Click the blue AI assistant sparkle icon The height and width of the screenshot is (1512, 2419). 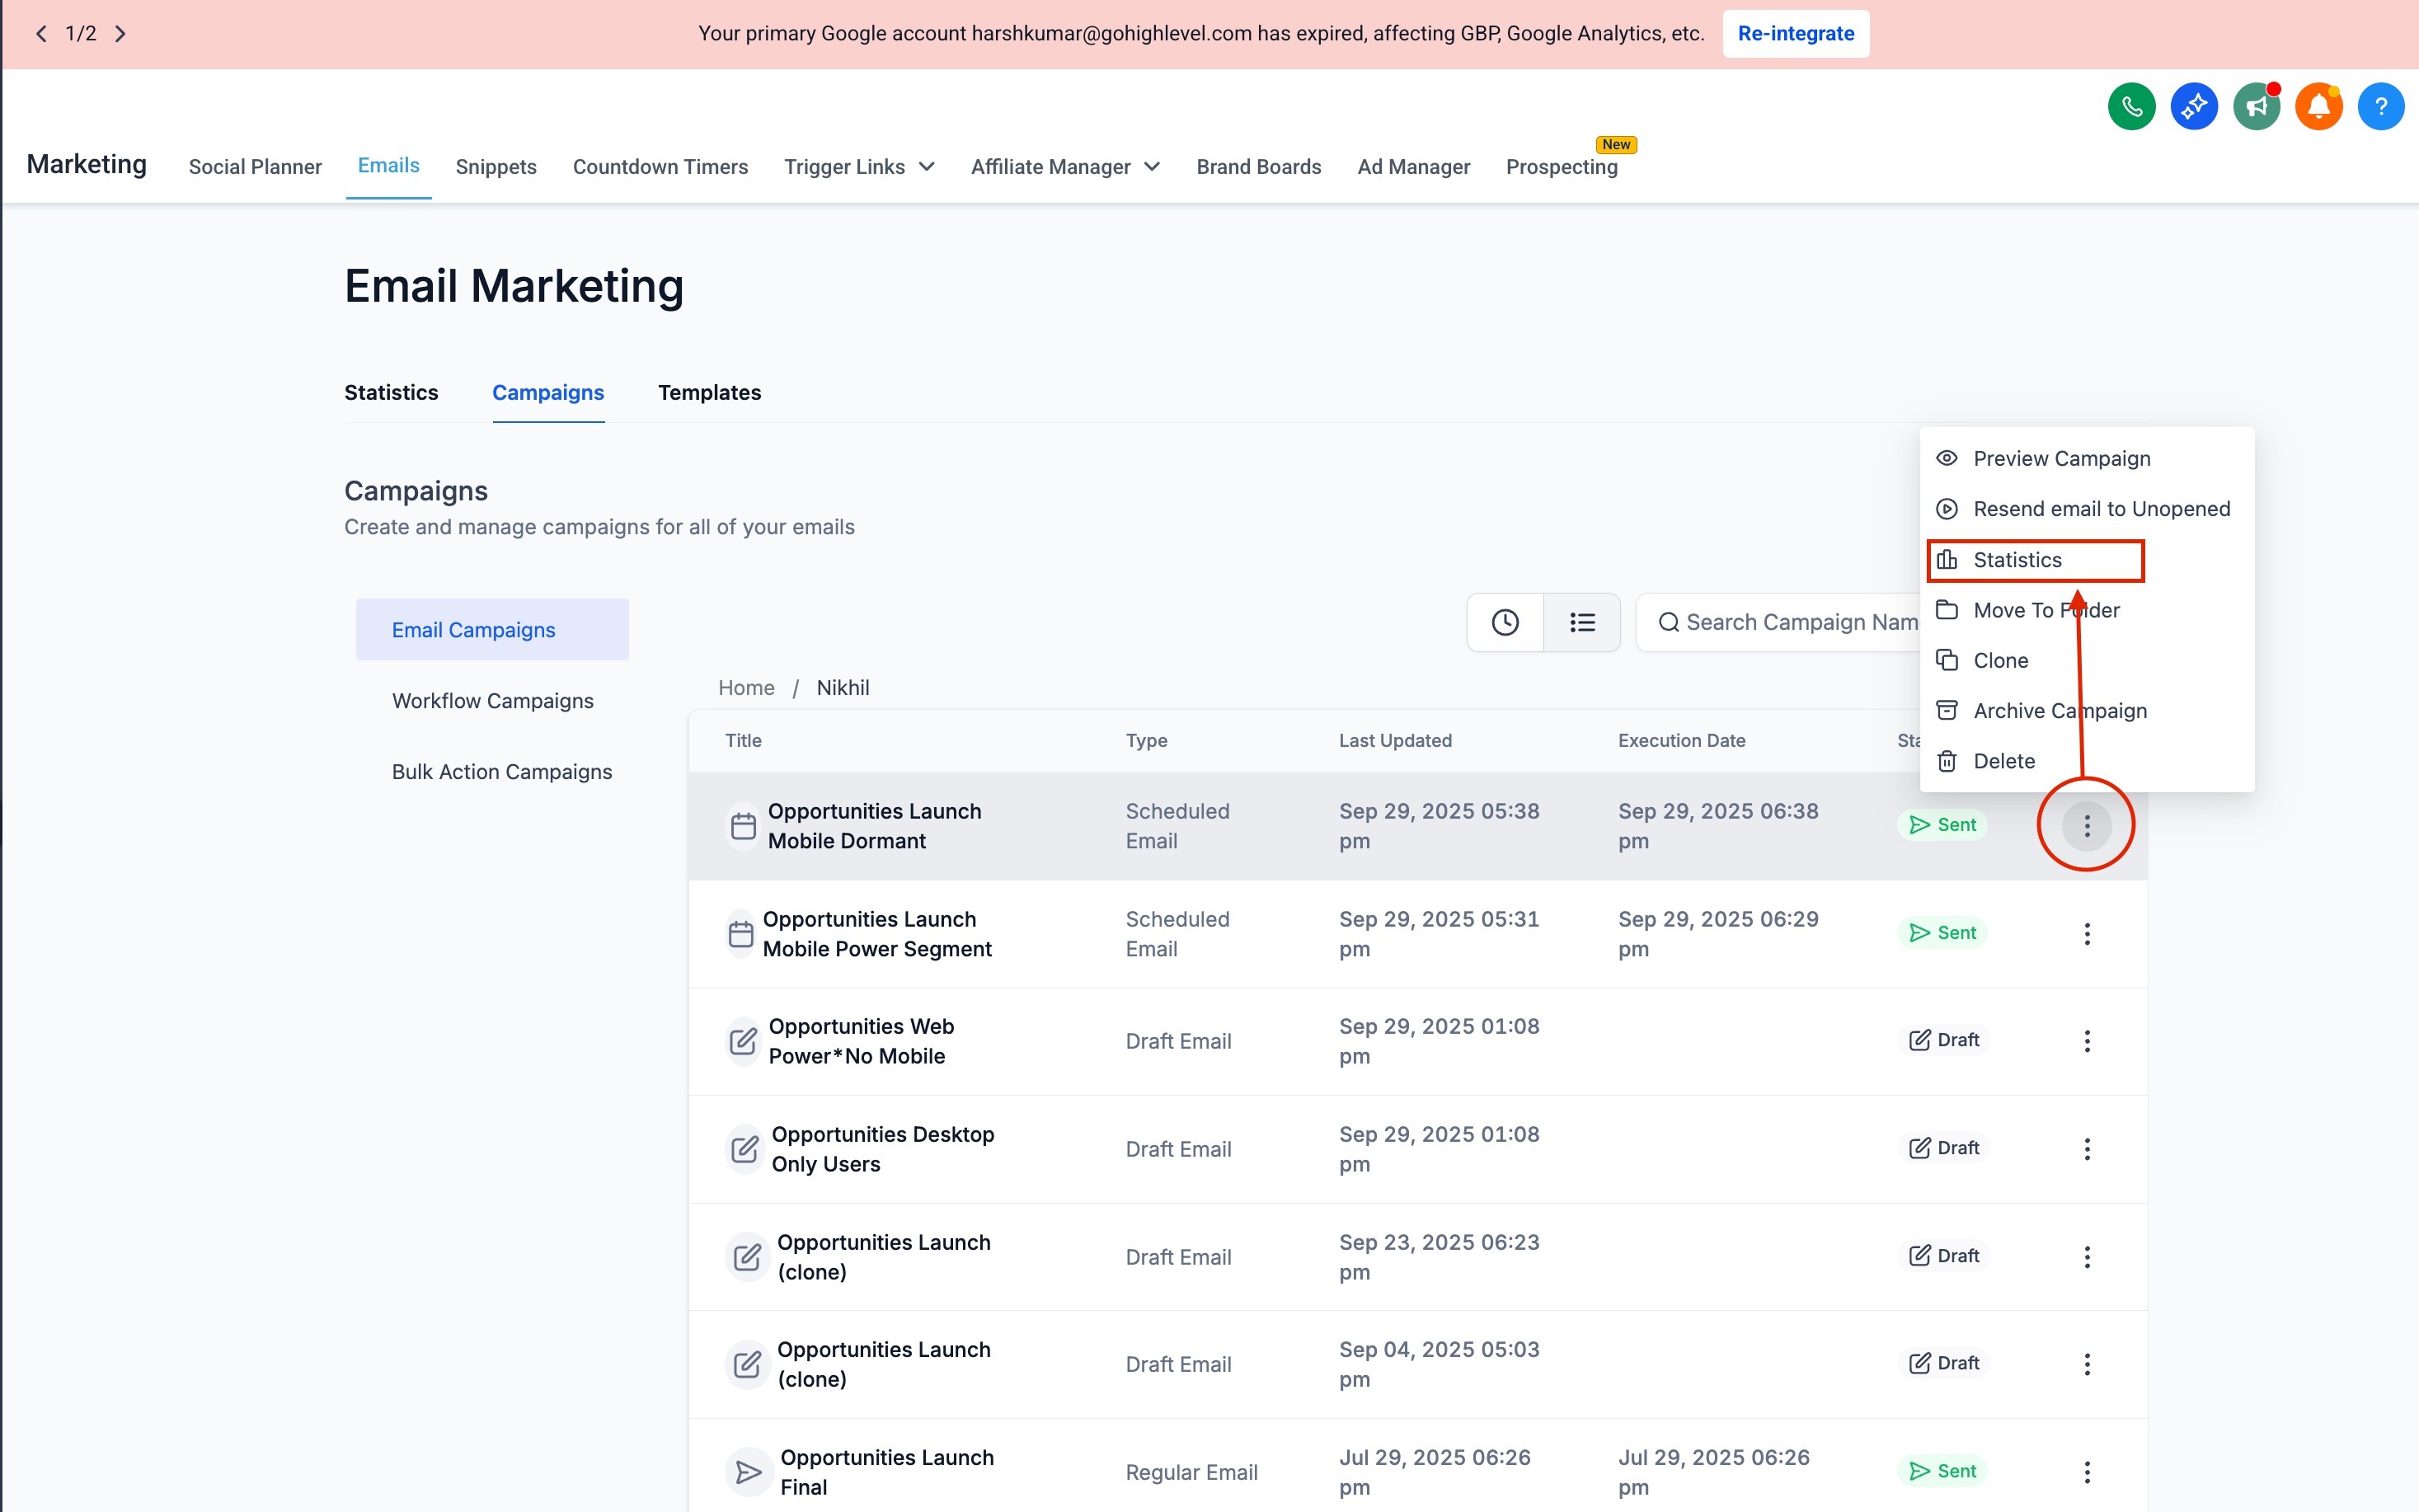click(x=2194, y=106)
